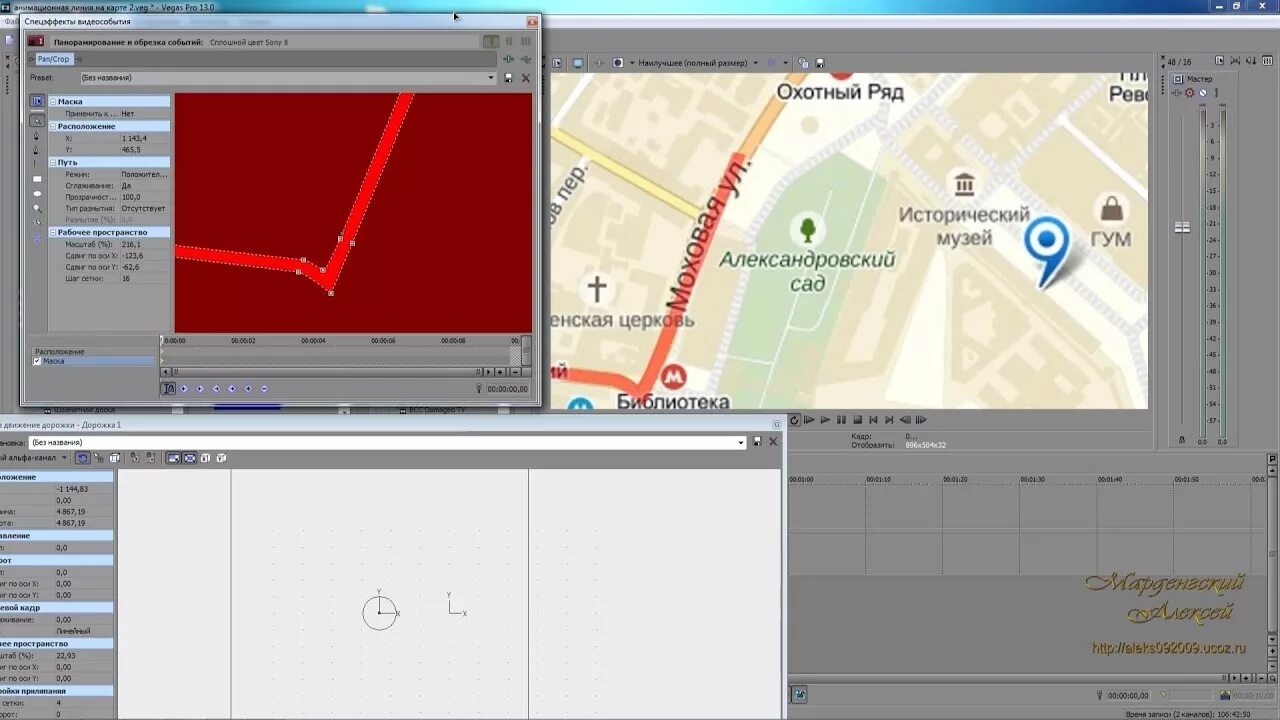Save the Pan/Crop preset
Image resolution: width=1280 pixels, height=720 pixels.
[508, 77]
